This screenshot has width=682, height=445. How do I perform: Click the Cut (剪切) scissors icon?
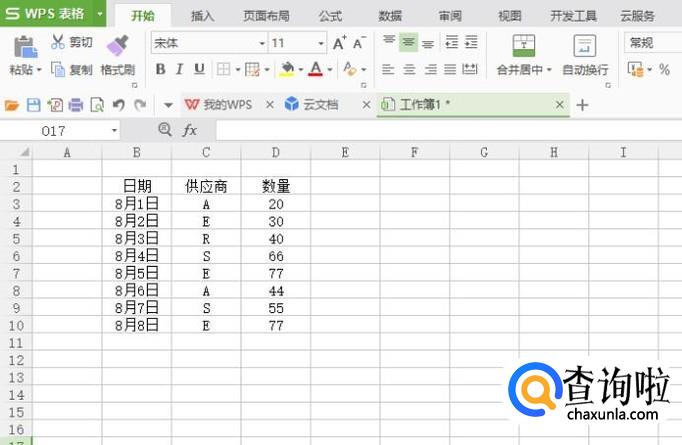[x=58, y=42]
